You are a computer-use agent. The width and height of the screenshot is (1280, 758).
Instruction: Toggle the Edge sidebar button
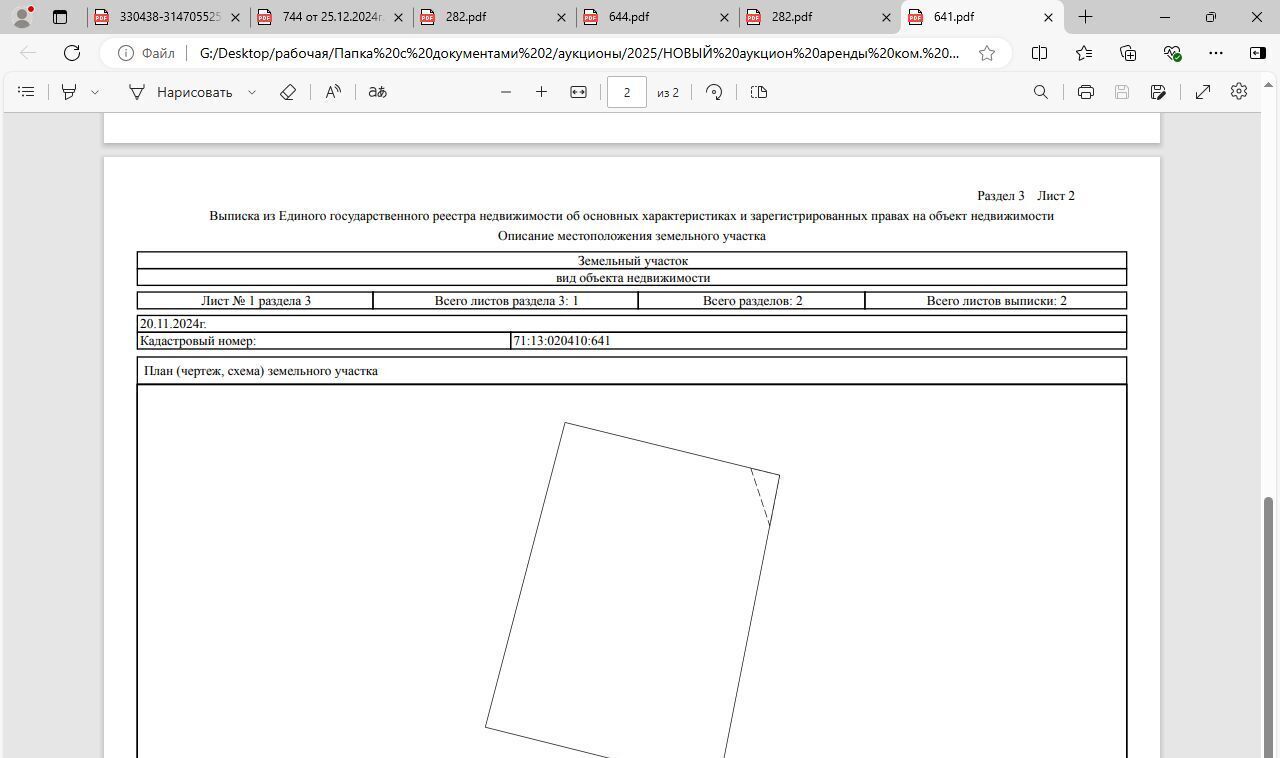click(1258, 53)
